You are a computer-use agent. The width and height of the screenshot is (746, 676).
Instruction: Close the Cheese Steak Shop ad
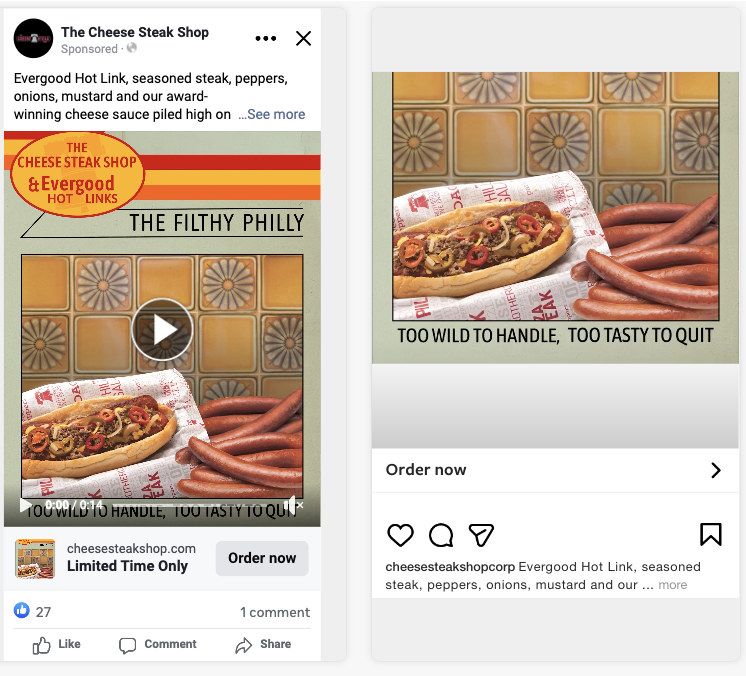pyautogui.click(x=304, y=39)
